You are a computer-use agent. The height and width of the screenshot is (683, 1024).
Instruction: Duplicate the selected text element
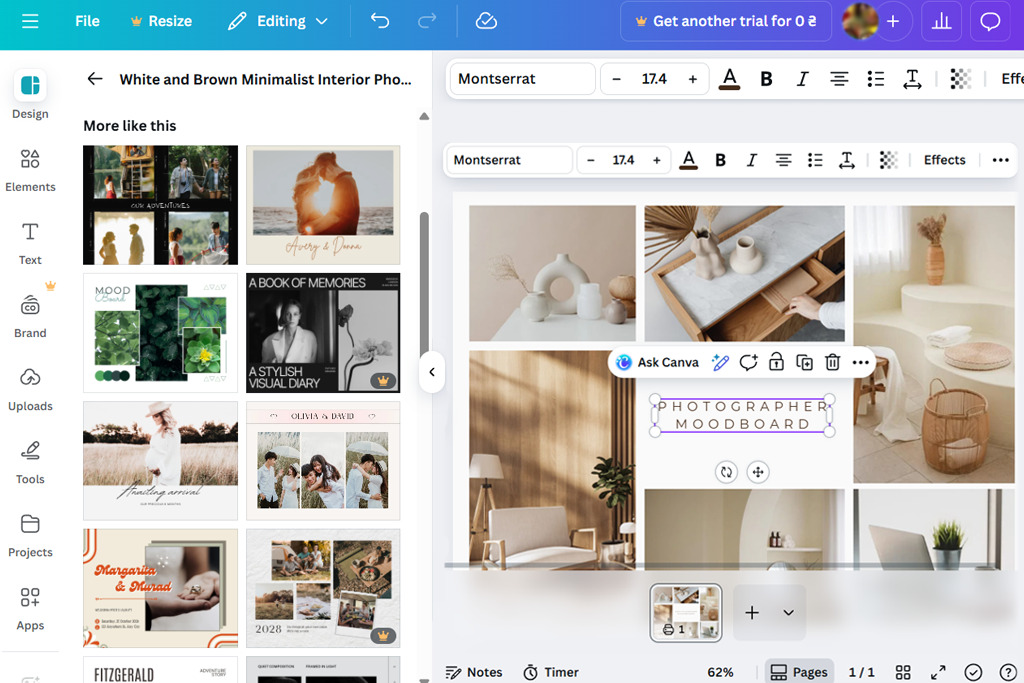tap(805, 362)
